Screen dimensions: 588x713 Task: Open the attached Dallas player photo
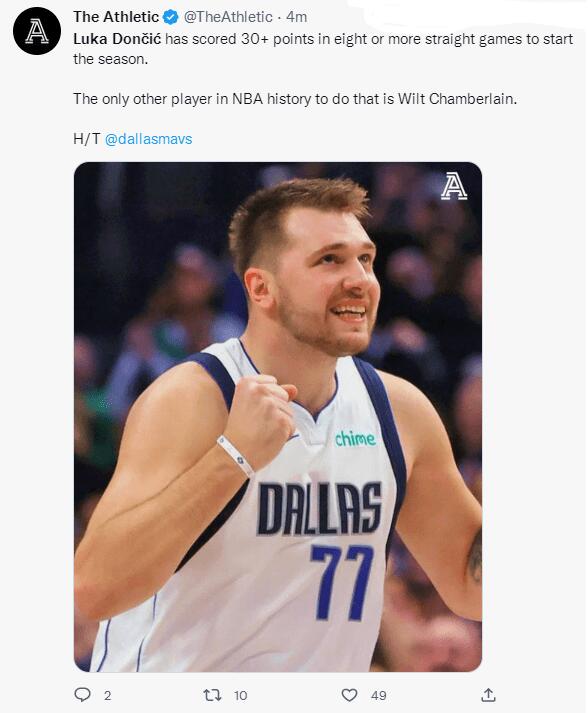click(278, 417)
